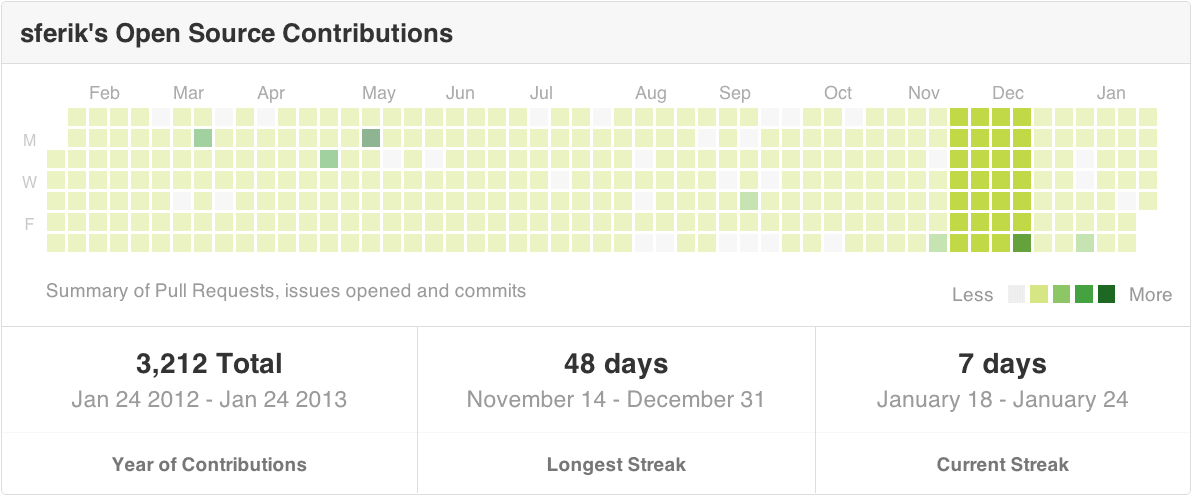The width and height of the screenshot is (1192, 496).
Task: Click the 'Dec' month label
Action: 1008,93
